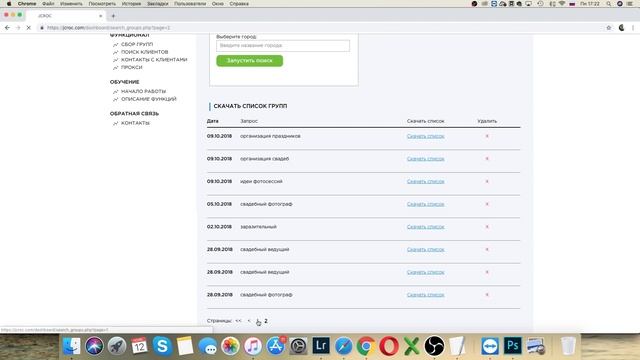Stop page loading in Chrome toolbar
This screenshot has height=360, width=640.
tap(28, 27)
